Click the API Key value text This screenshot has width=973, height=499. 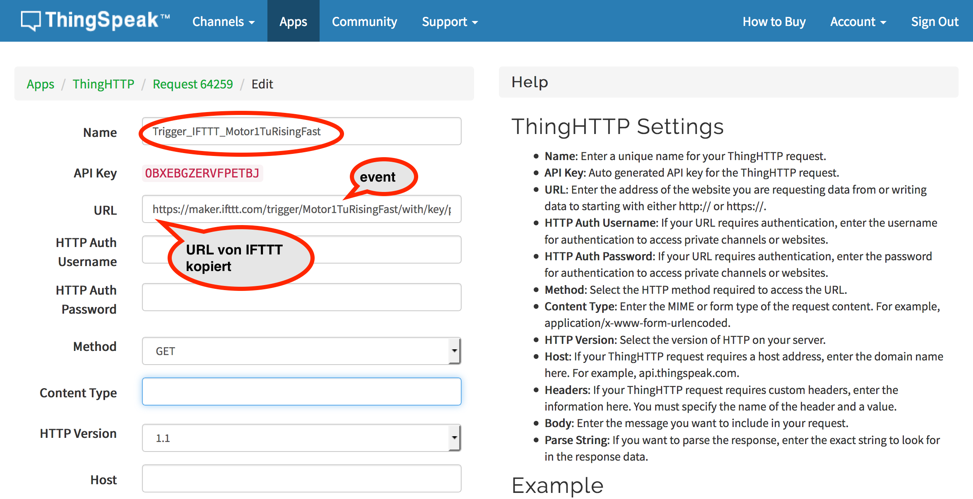click(x=202, y=173)
